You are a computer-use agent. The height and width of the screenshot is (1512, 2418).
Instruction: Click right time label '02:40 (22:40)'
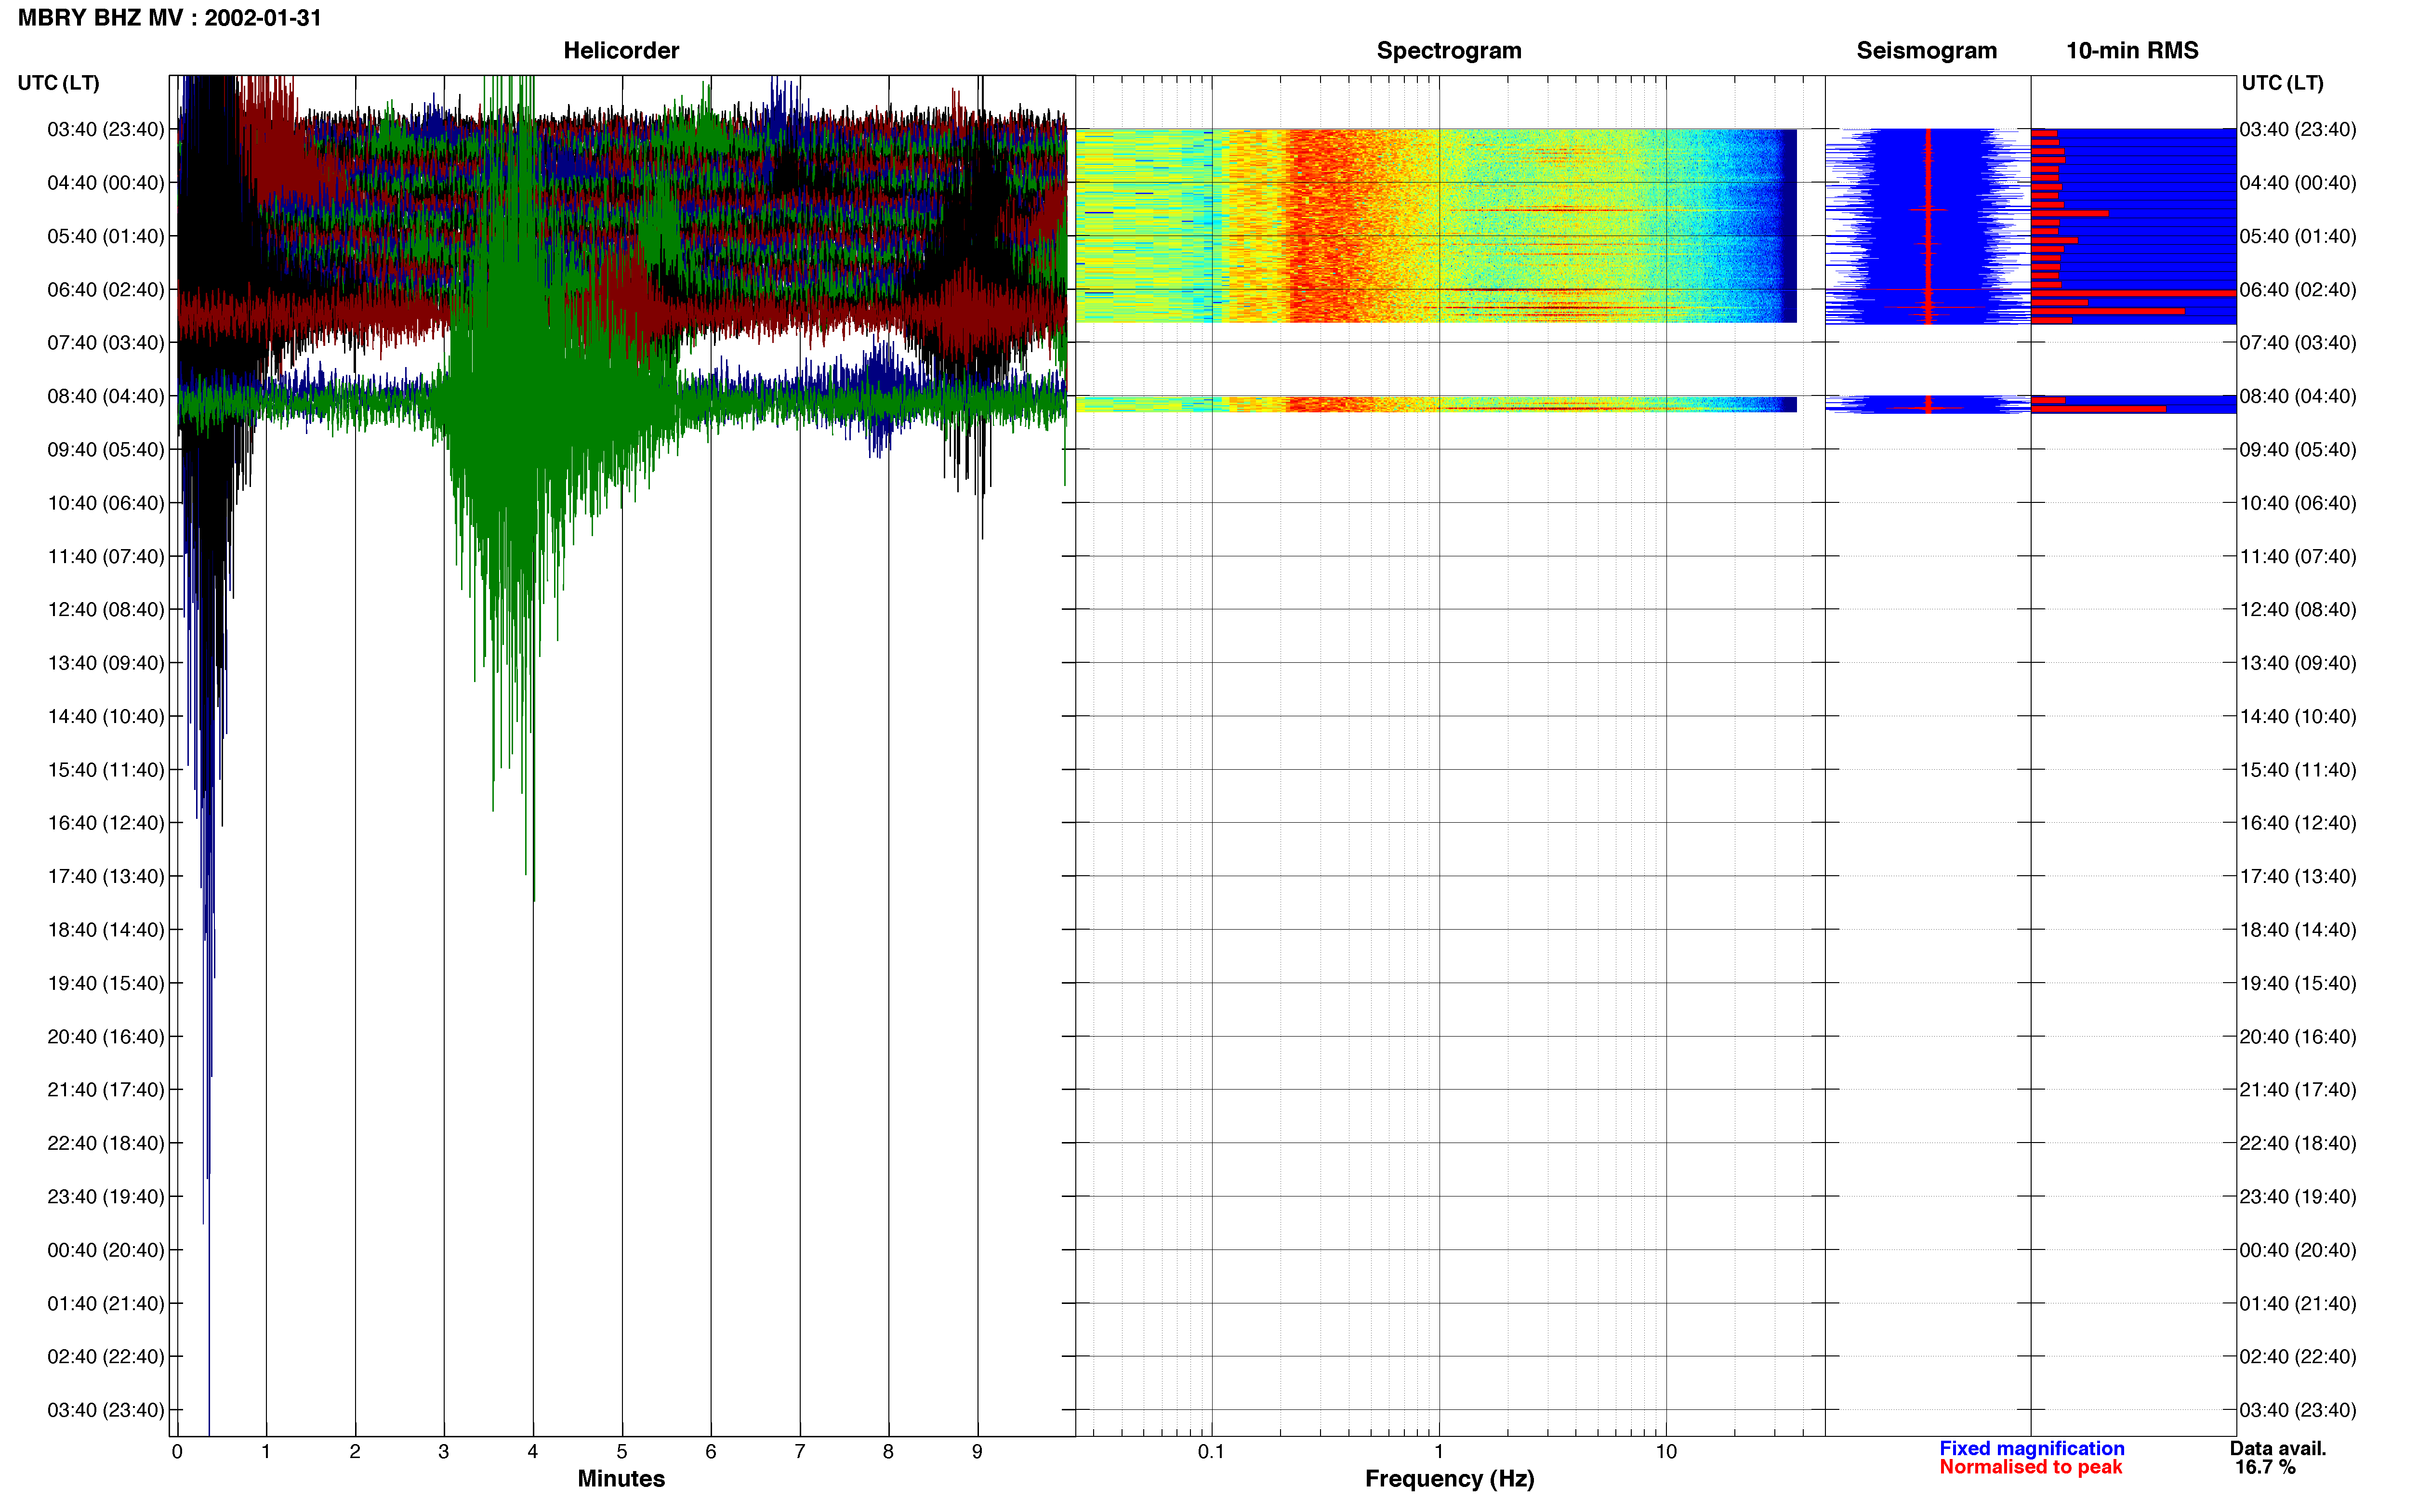2298,1357
